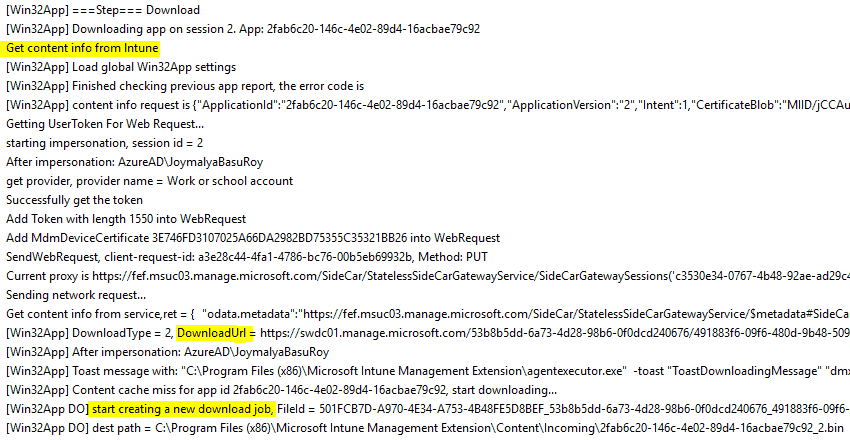Viewport: 850px width, 440px height.
Task: Click the 'Add MdmDeviceCertificate' log line
Action: [253, 238]
